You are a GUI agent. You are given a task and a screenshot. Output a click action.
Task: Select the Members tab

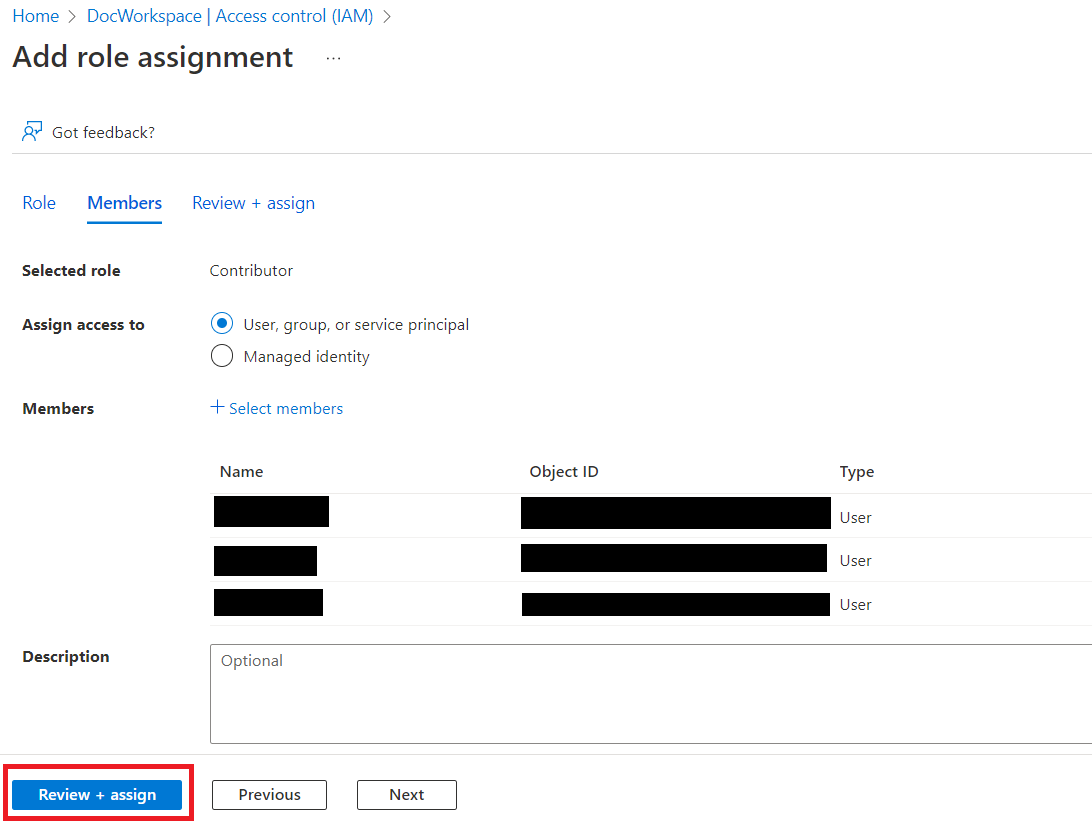(124, 203)
